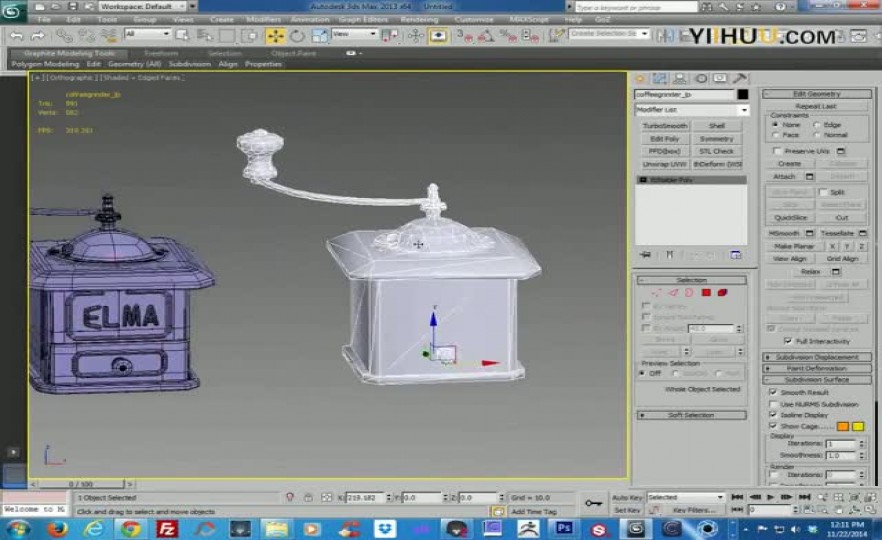The width and height of the screenshot is (882, 540).
Task: Select the Face constraint radio button
Action: tap(776, 135)
